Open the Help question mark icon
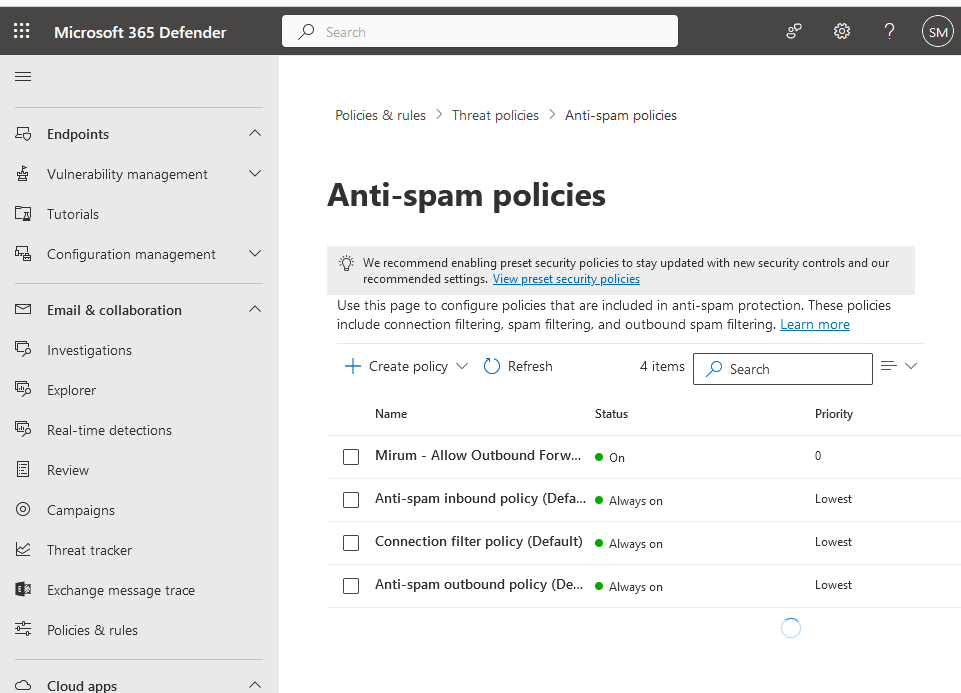Viewport: 961px width, 693px height. tap(889, 31)
